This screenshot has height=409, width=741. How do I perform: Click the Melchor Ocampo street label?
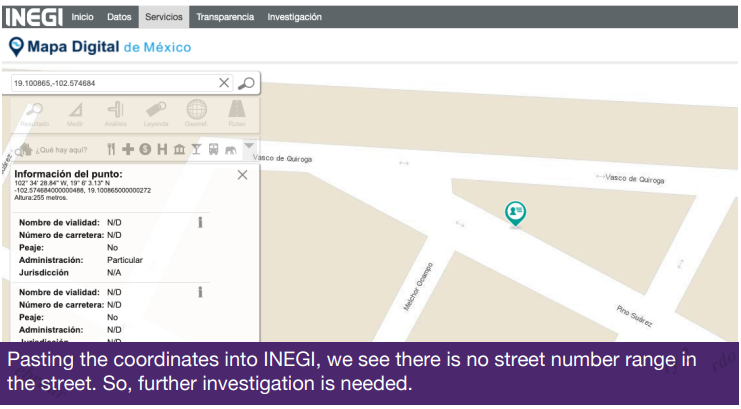tap(418, 287)
